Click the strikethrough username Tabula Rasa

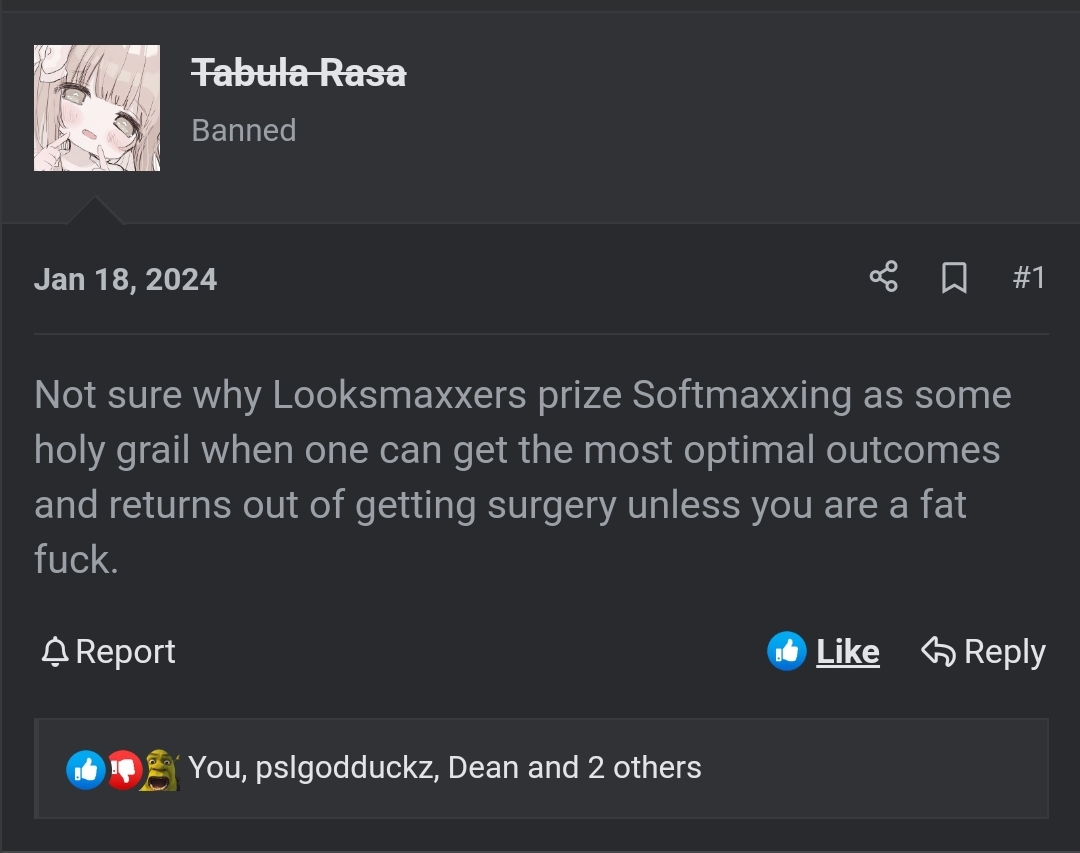click(299, 71)
